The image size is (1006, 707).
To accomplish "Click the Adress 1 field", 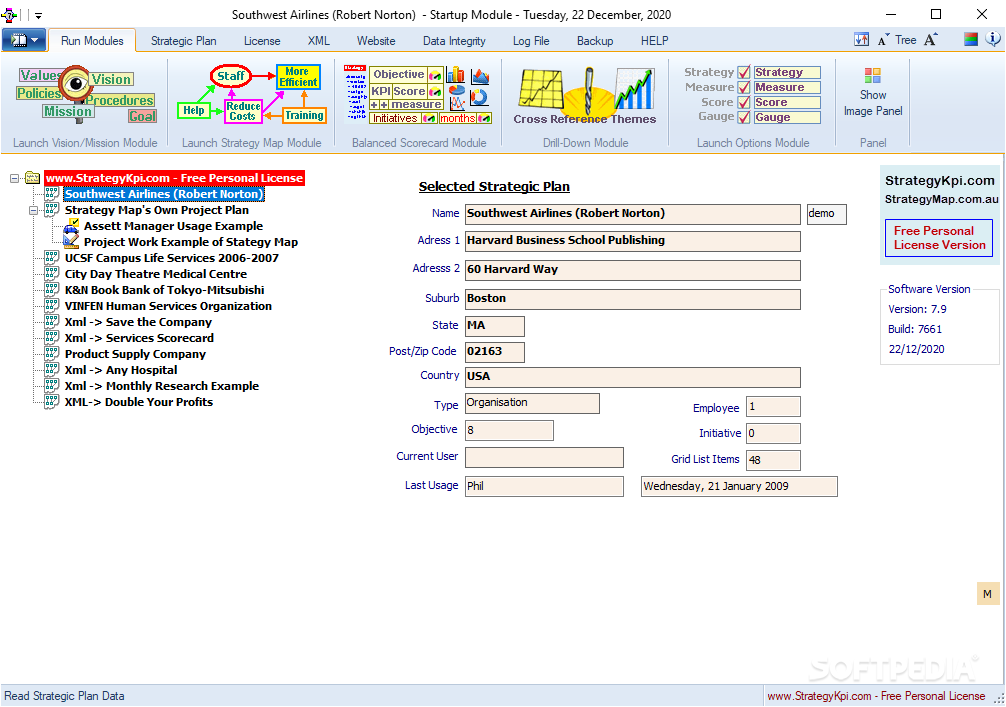I will tap(633, 241).
